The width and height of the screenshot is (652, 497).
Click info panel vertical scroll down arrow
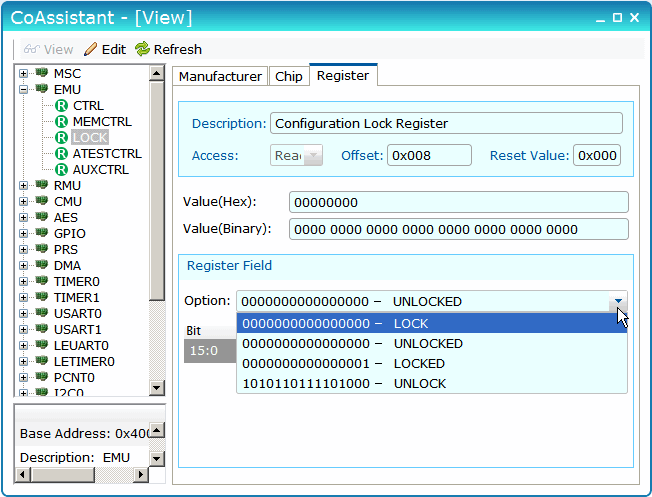pos(157,459)
